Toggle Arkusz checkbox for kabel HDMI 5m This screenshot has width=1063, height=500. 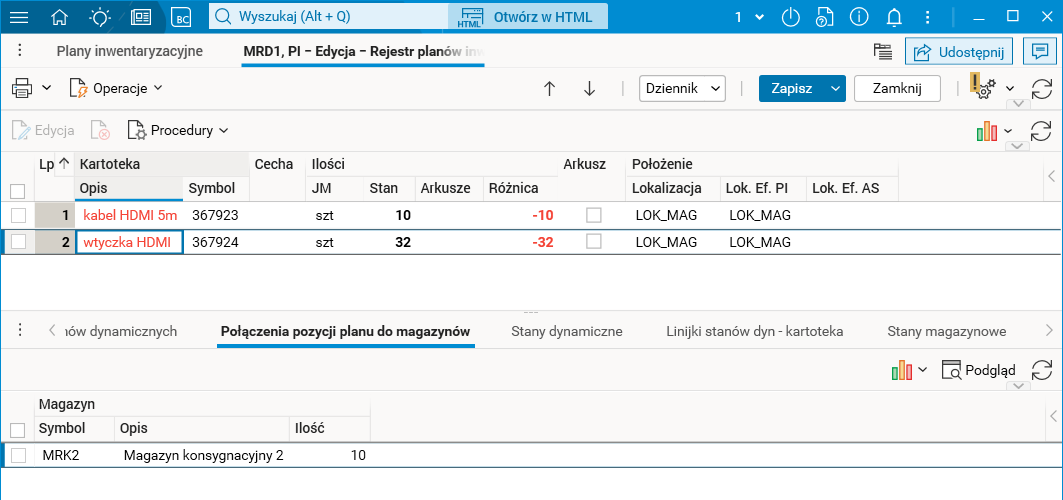[x=594, y=215]
